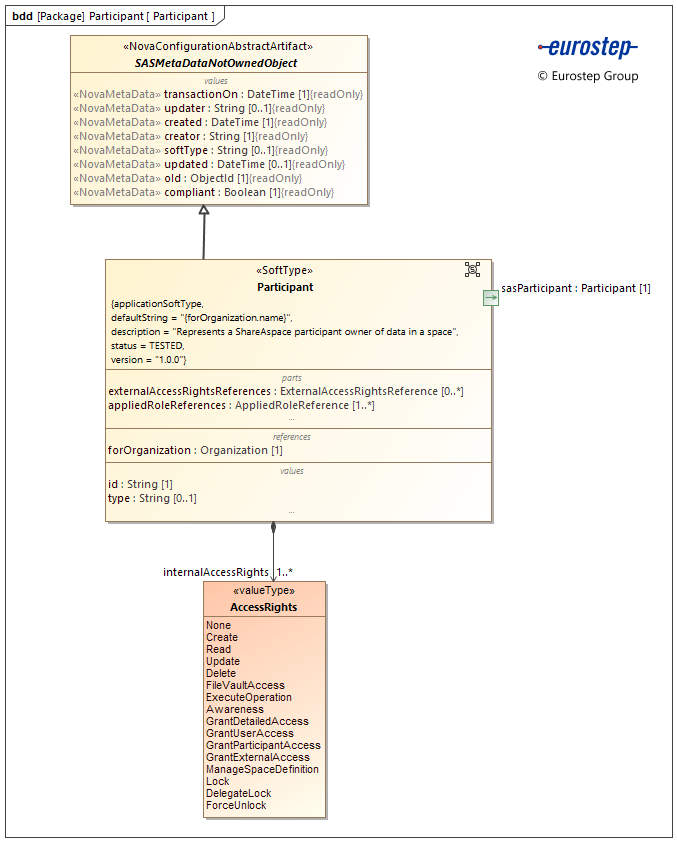Select the hollow generalization arrowhead below SASMetaDataNotOwnedObject
677x842 pixels.
point(204,210)
